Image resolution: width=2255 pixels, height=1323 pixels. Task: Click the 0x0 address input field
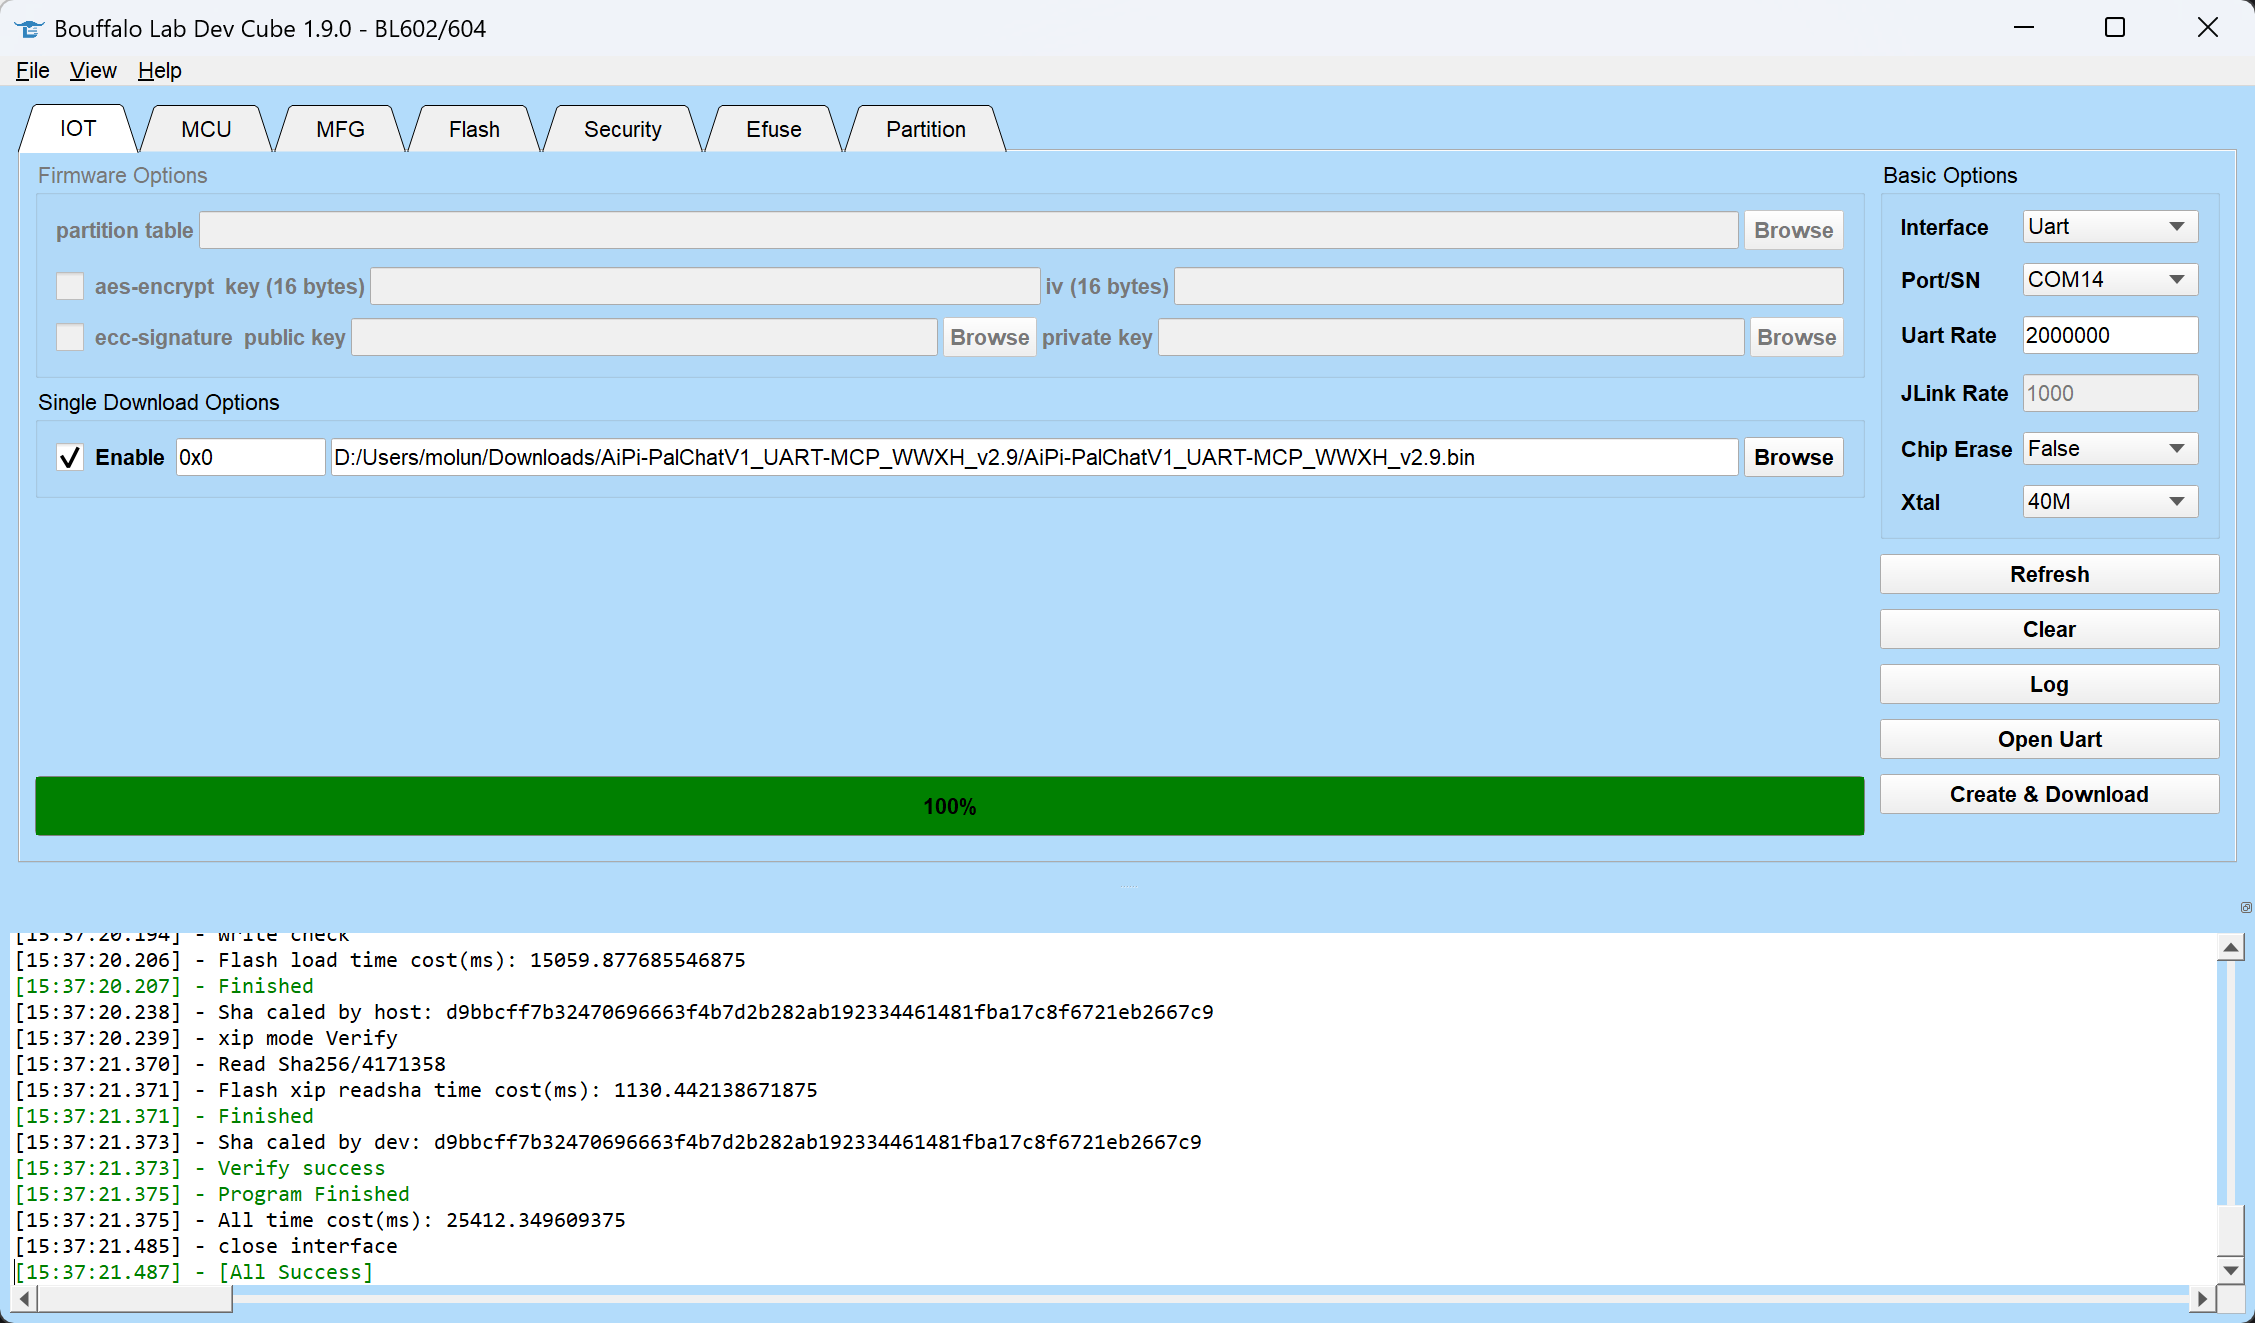click(x=250, y=457)
